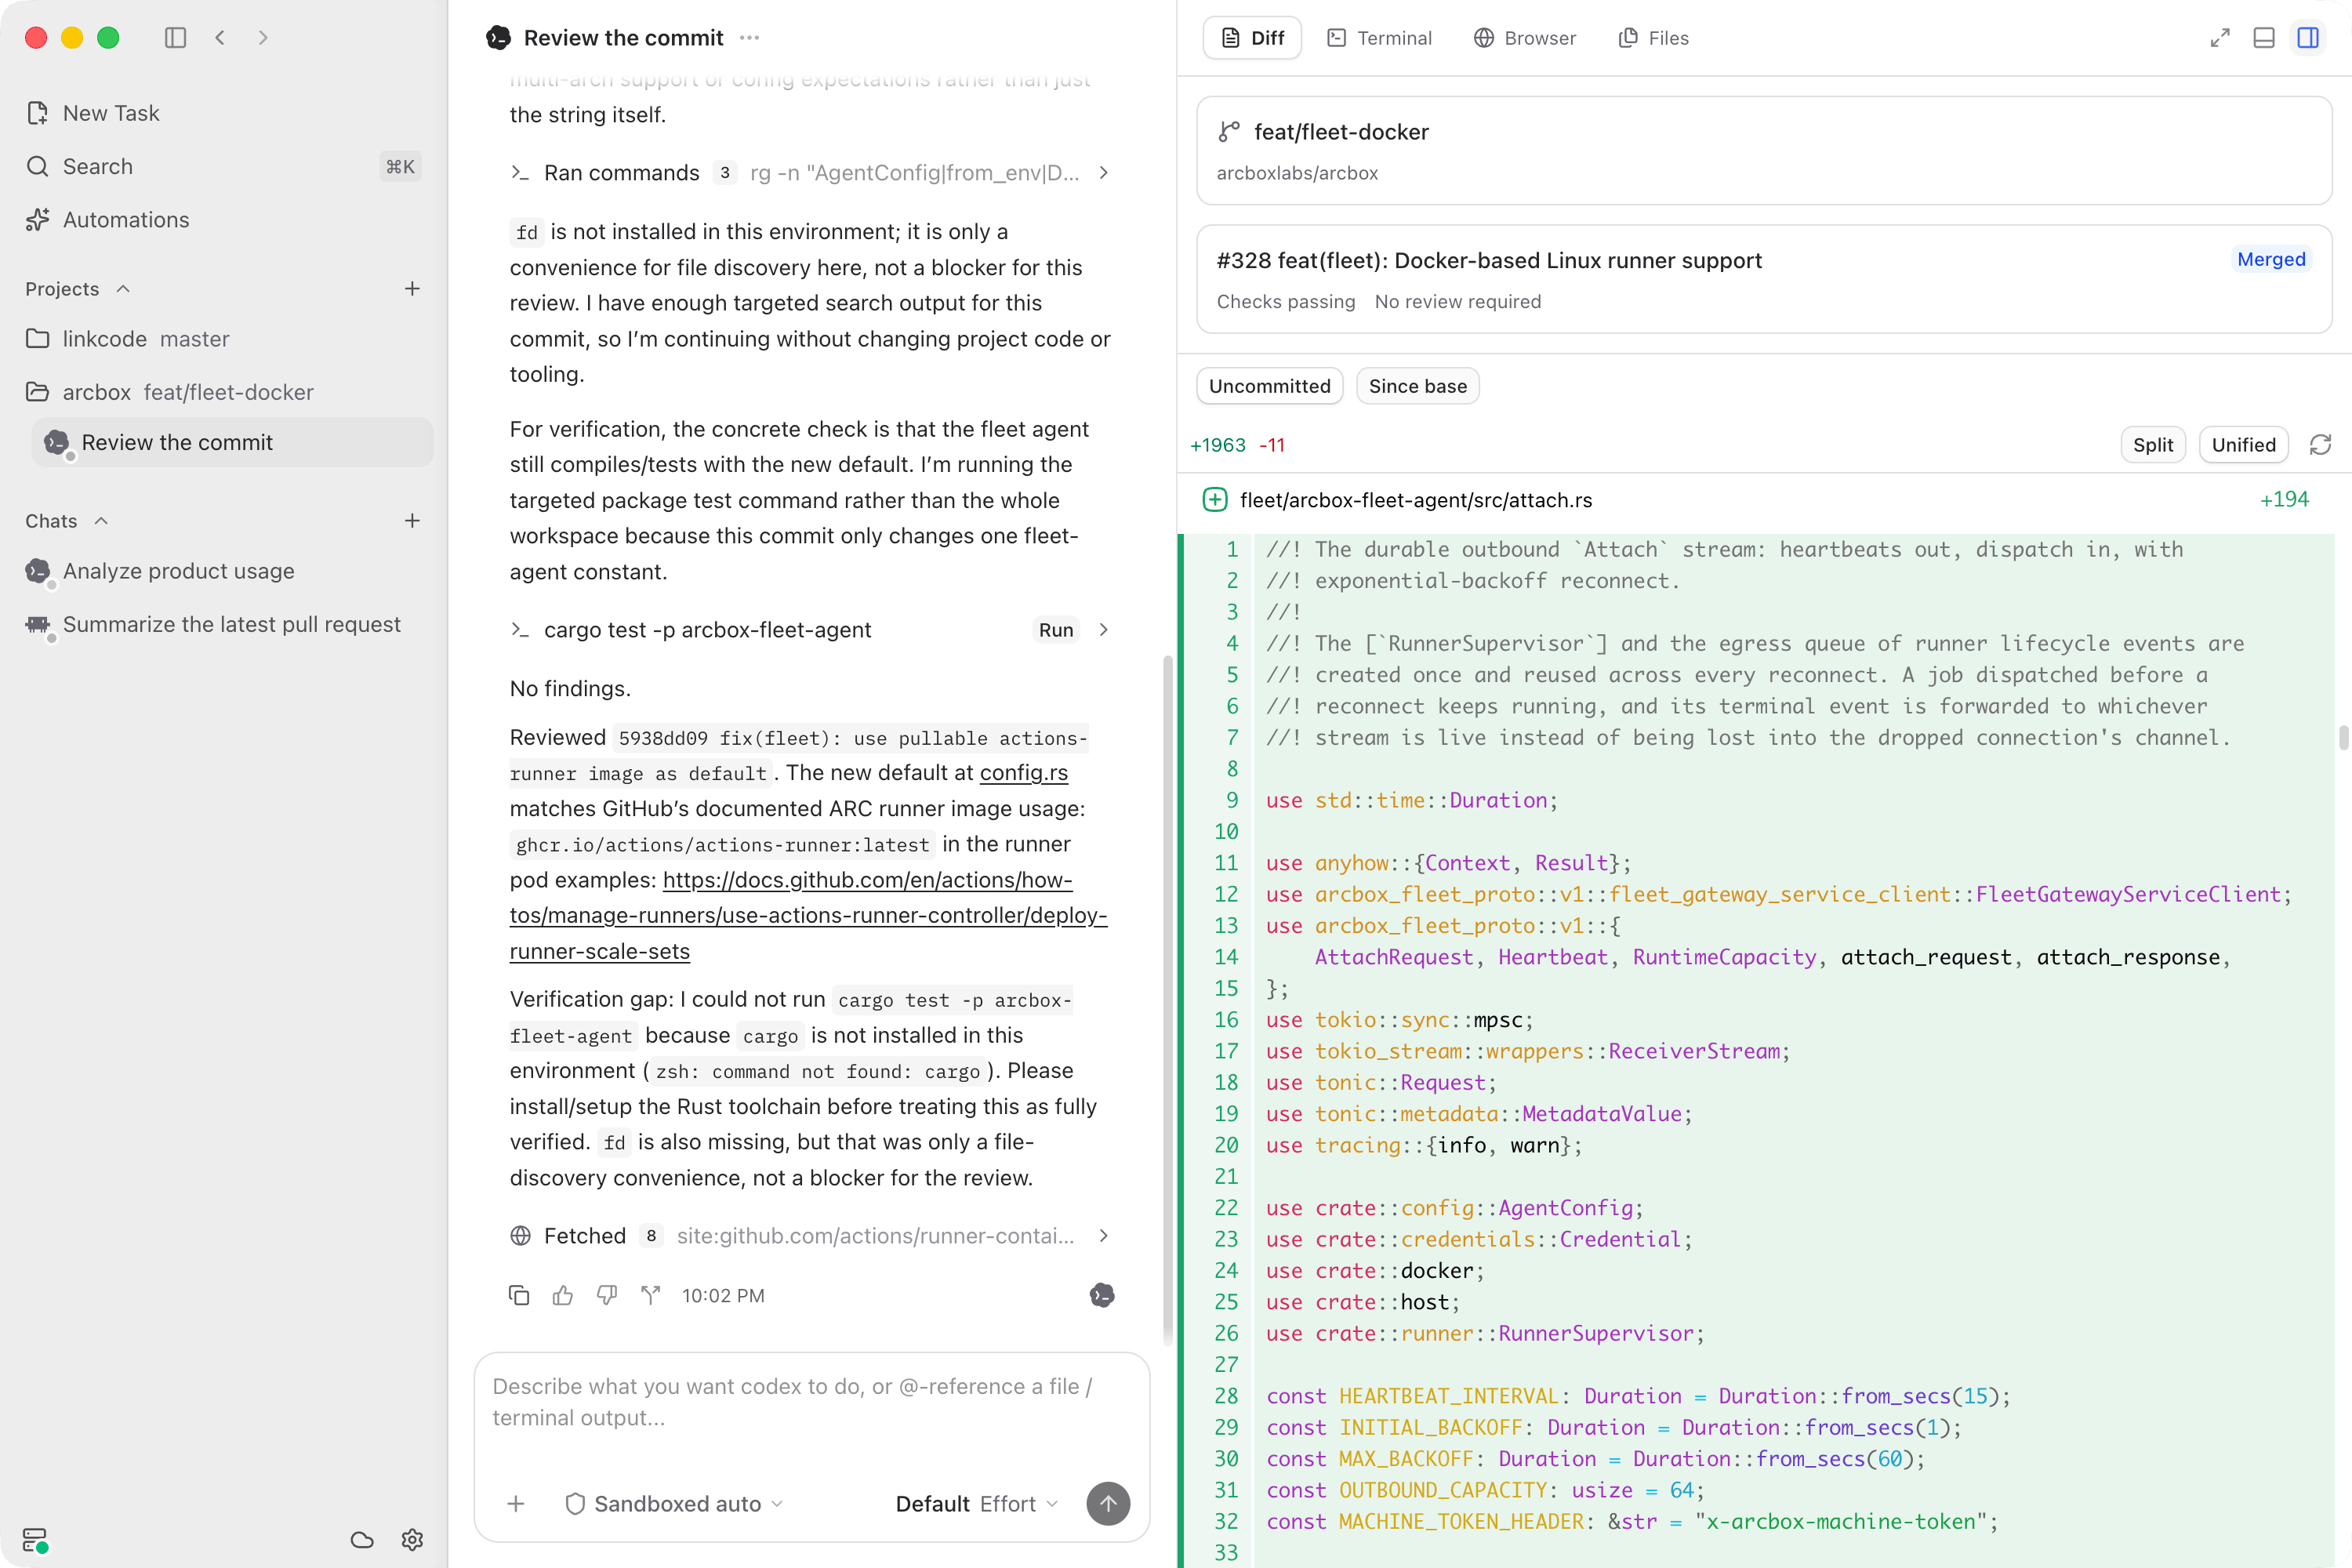This screenshot has height=1568, width=2352.
Task: Expand the Fetched sources row
Action: click(810, 1236)
